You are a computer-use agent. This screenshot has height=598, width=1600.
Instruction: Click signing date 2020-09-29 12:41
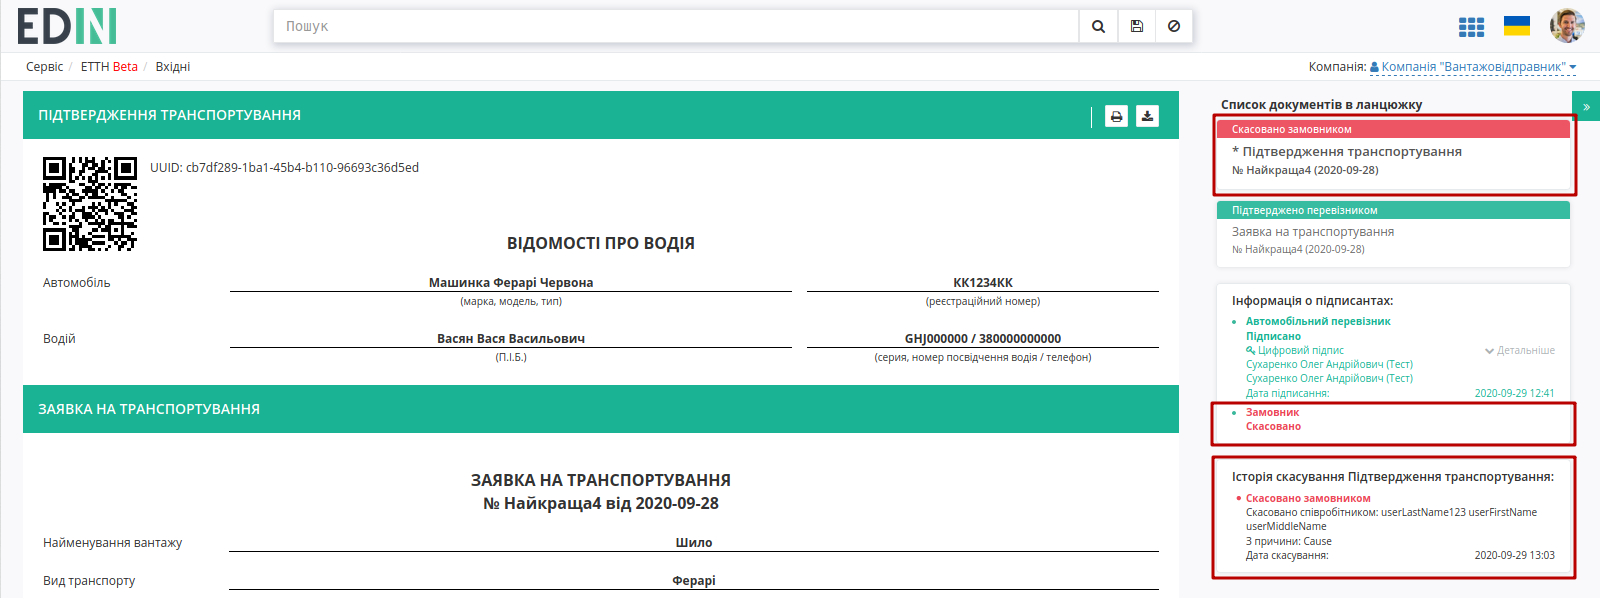(x=1515, y=394)
